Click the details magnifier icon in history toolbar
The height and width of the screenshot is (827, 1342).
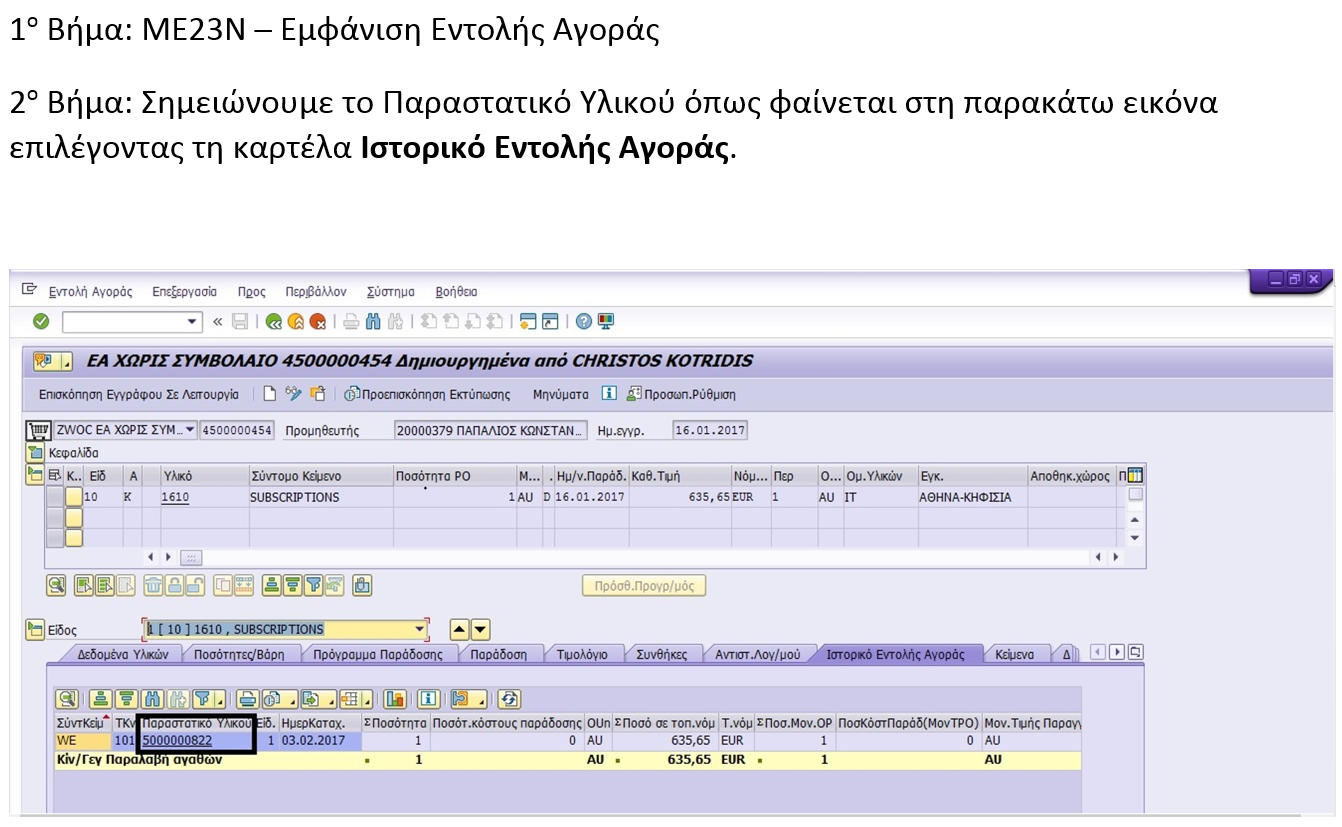pyautogui.click(x=67, y=699)
